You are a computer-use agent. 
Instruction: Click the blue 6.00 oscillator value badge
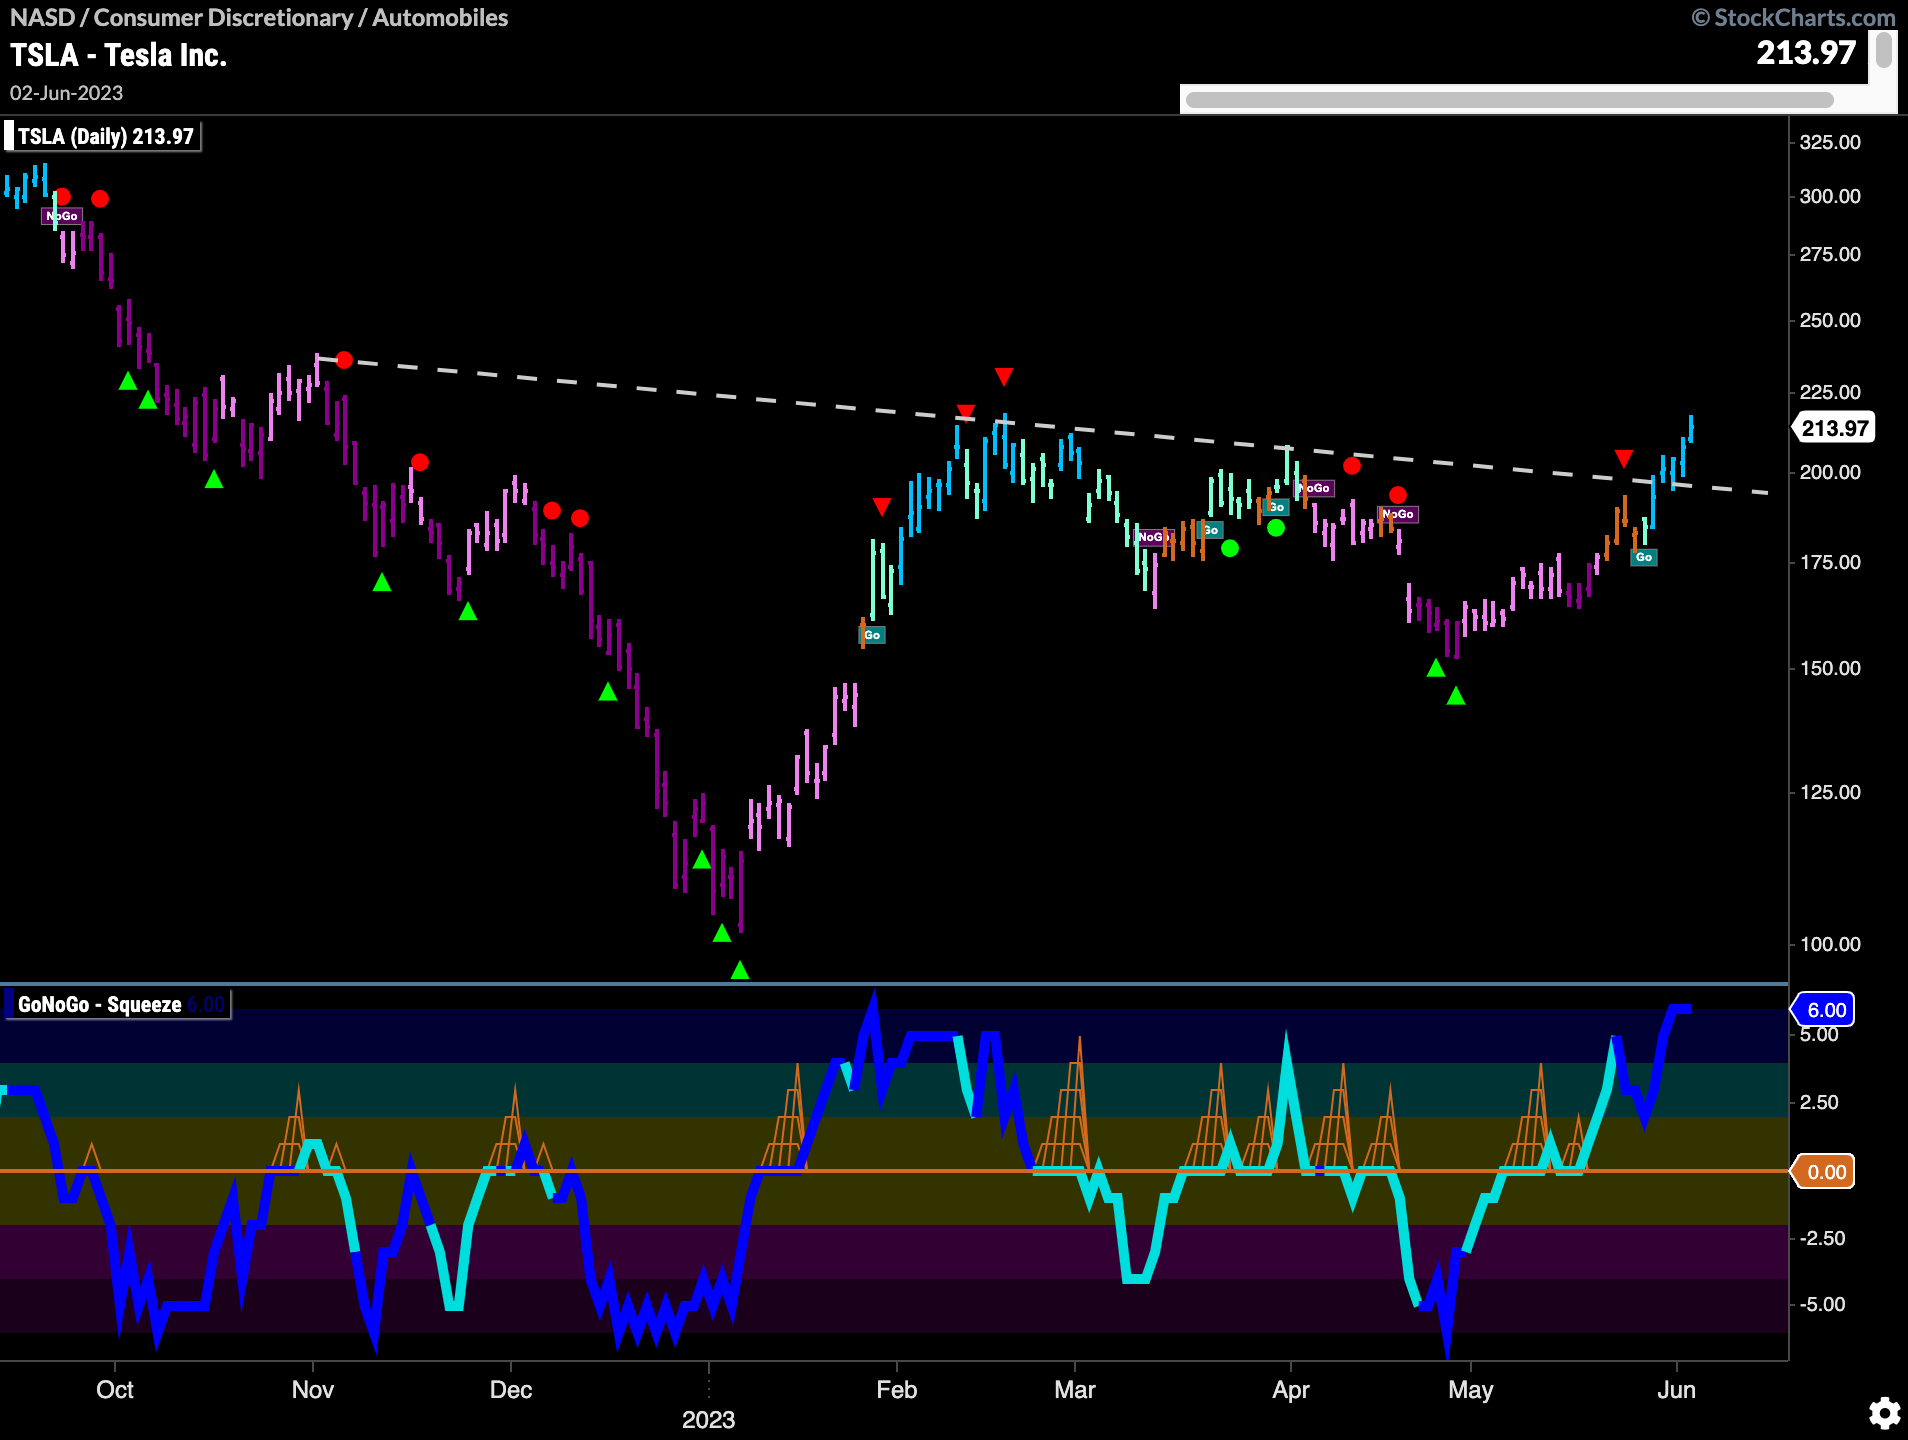click(1825, 1010)
